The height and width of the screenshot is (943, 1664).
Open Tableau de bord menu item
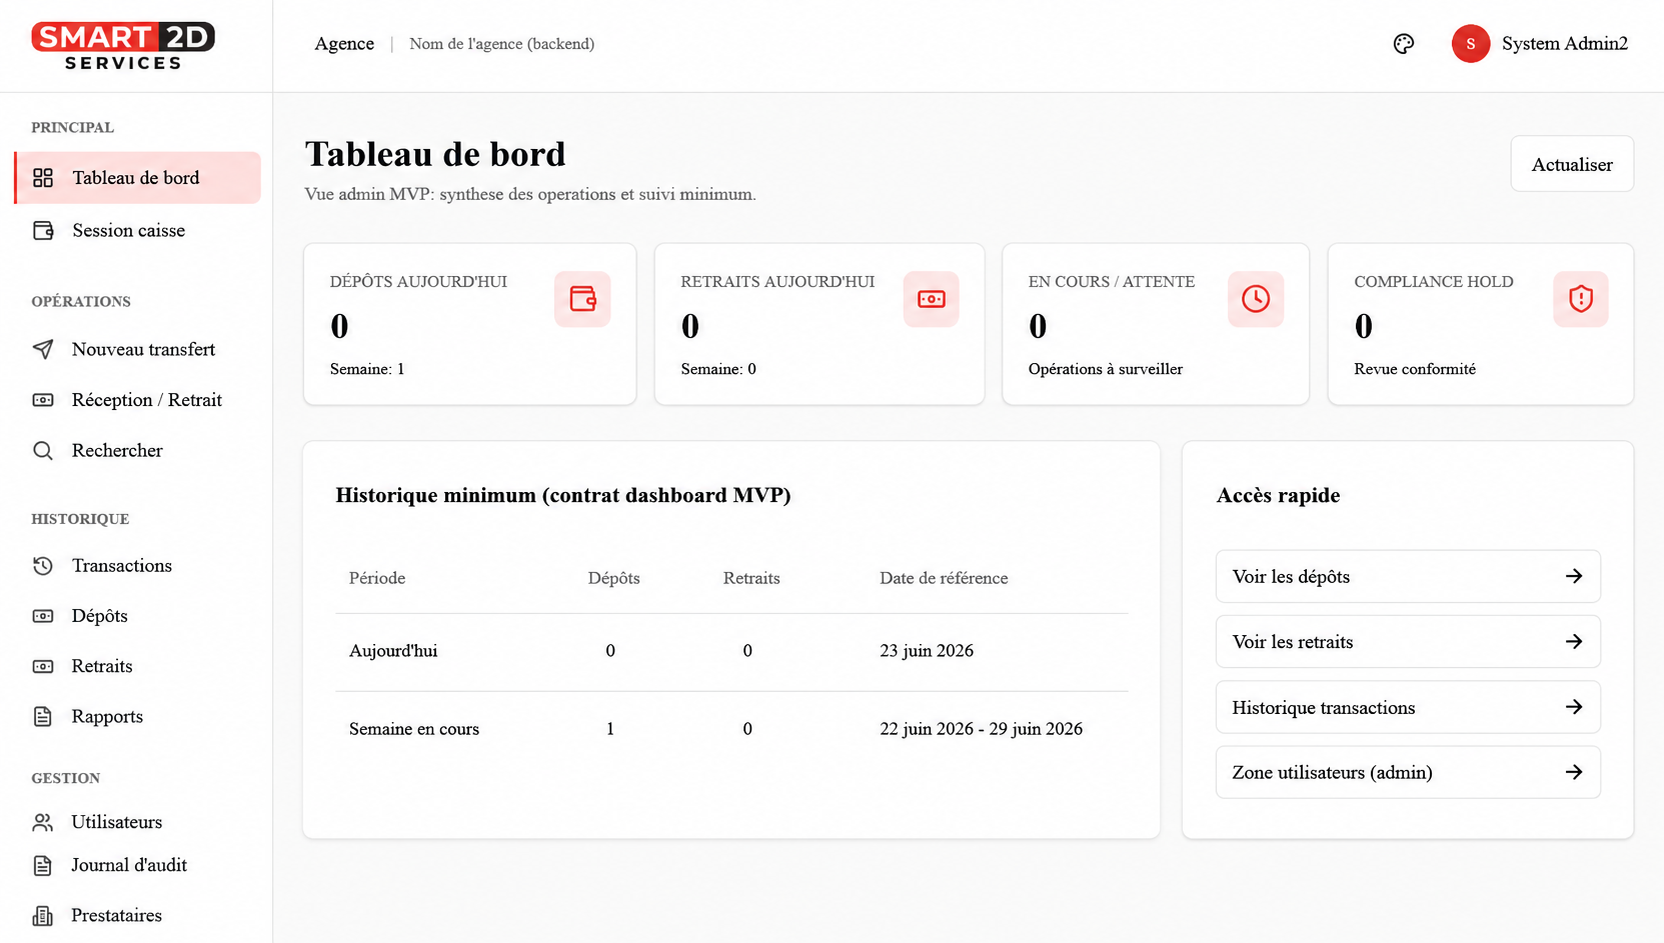coord(138,178)
